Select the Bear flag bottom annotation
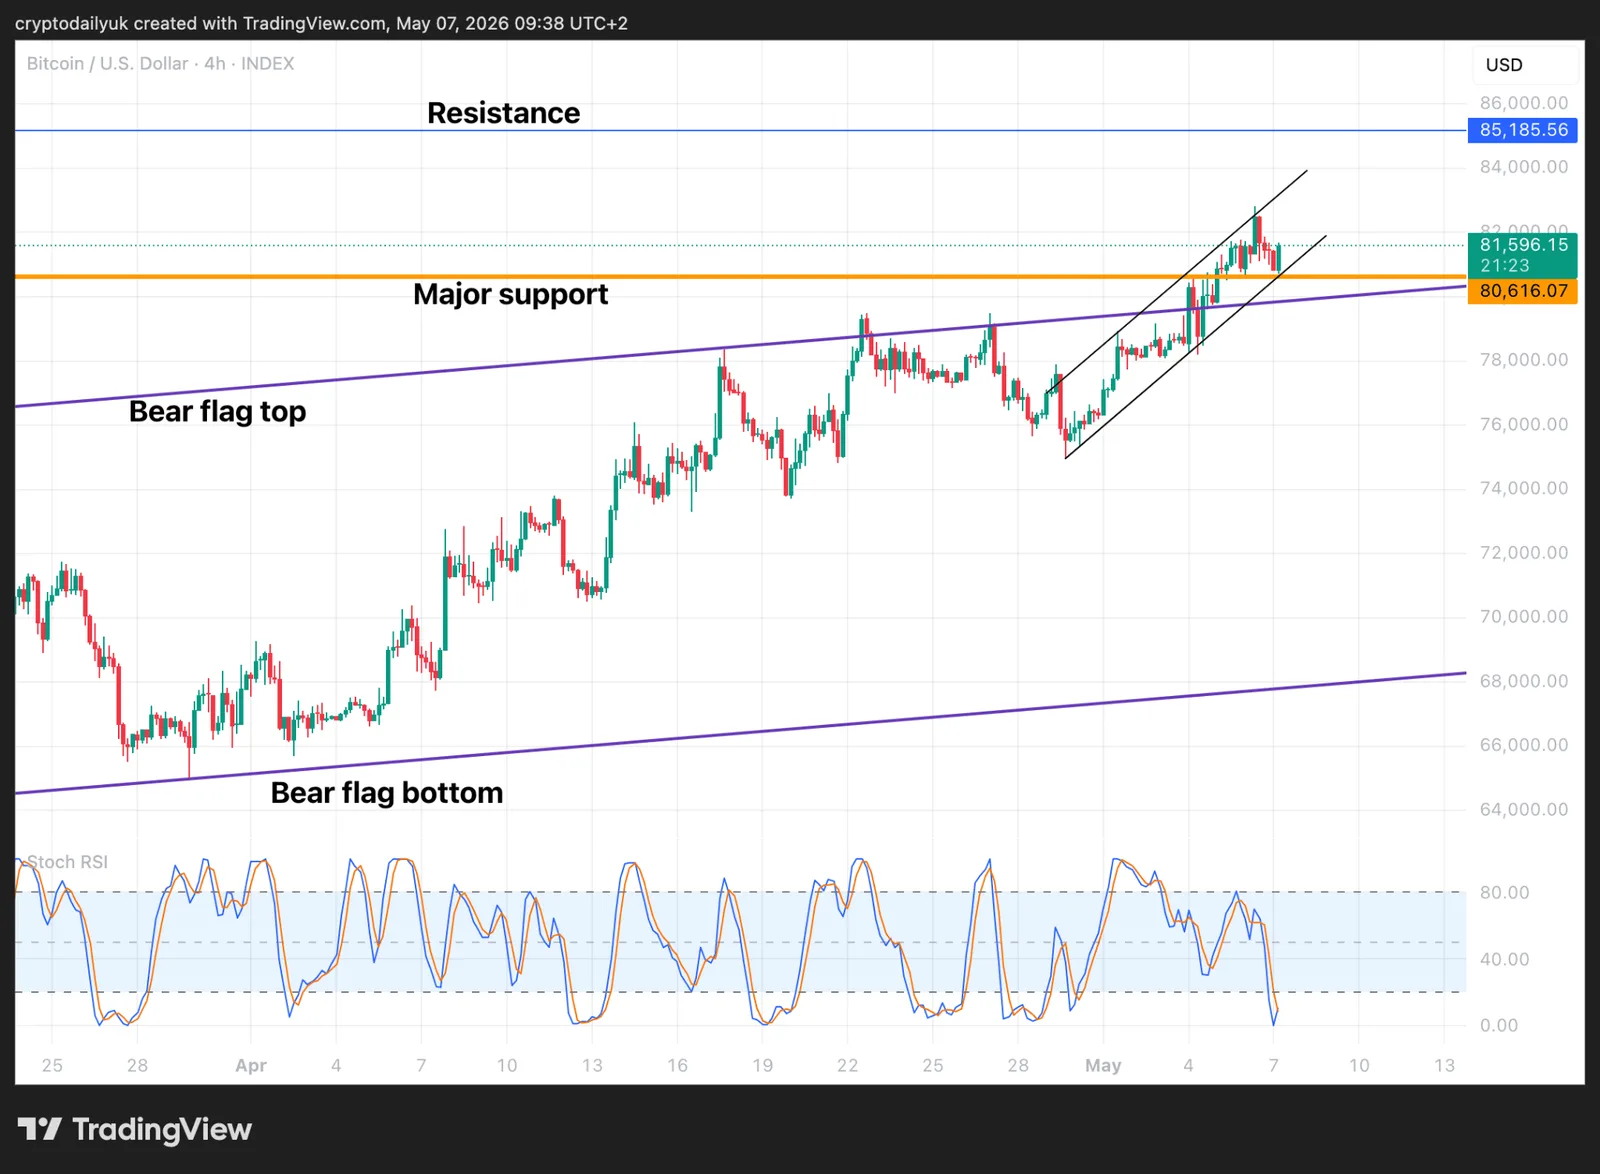Image resolution: width=1600 pixels, height=1174 pixels. pos(386,793)
